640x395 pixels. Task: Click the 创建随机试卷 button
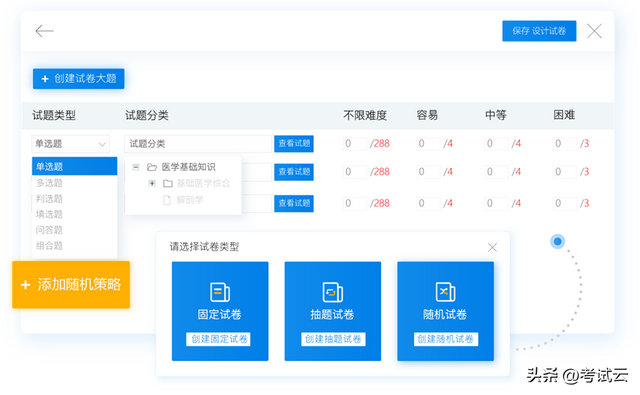(x=445, y=339)
